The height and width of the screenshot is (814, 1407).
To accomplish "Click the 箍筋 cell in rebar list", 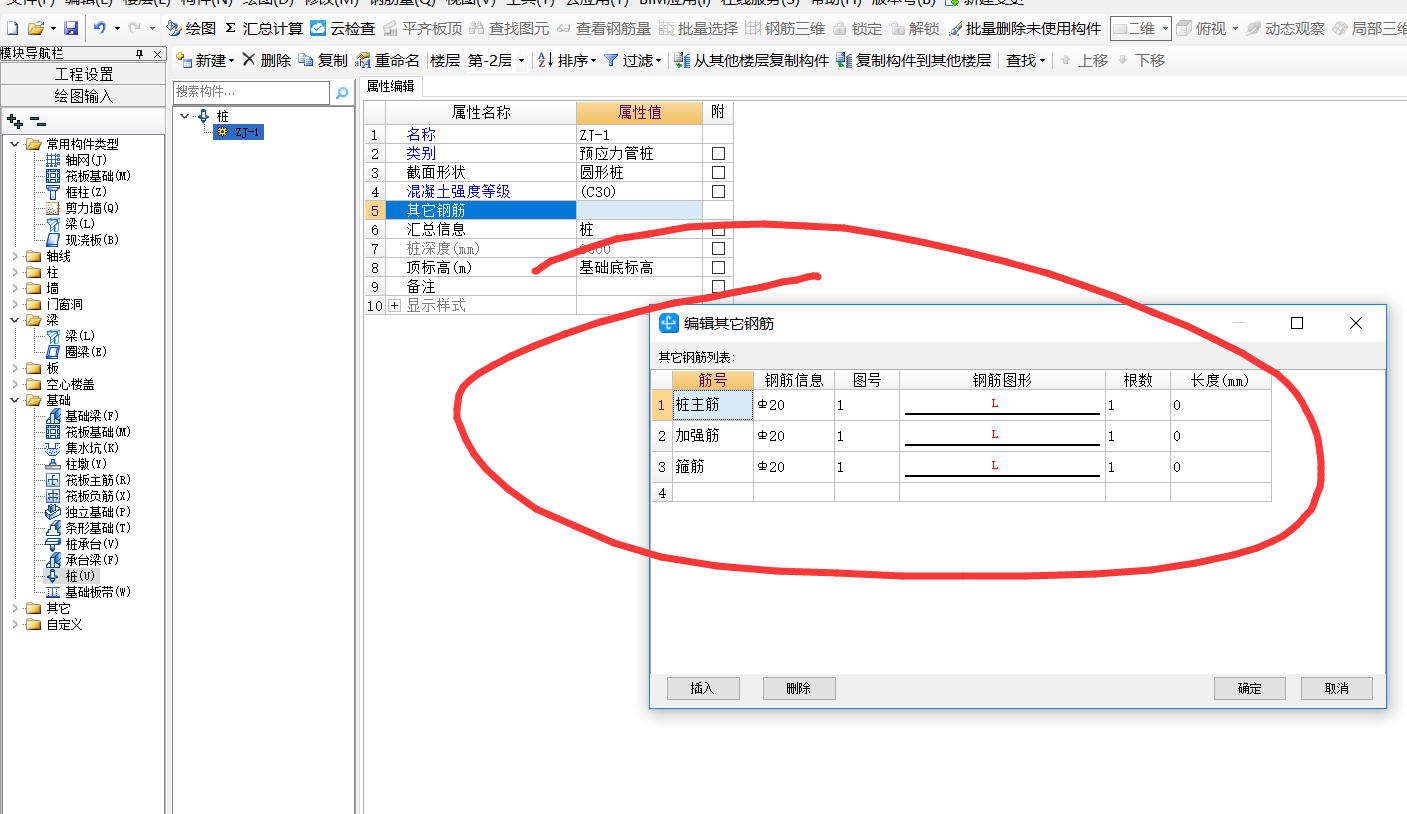I will pos(713,467).
